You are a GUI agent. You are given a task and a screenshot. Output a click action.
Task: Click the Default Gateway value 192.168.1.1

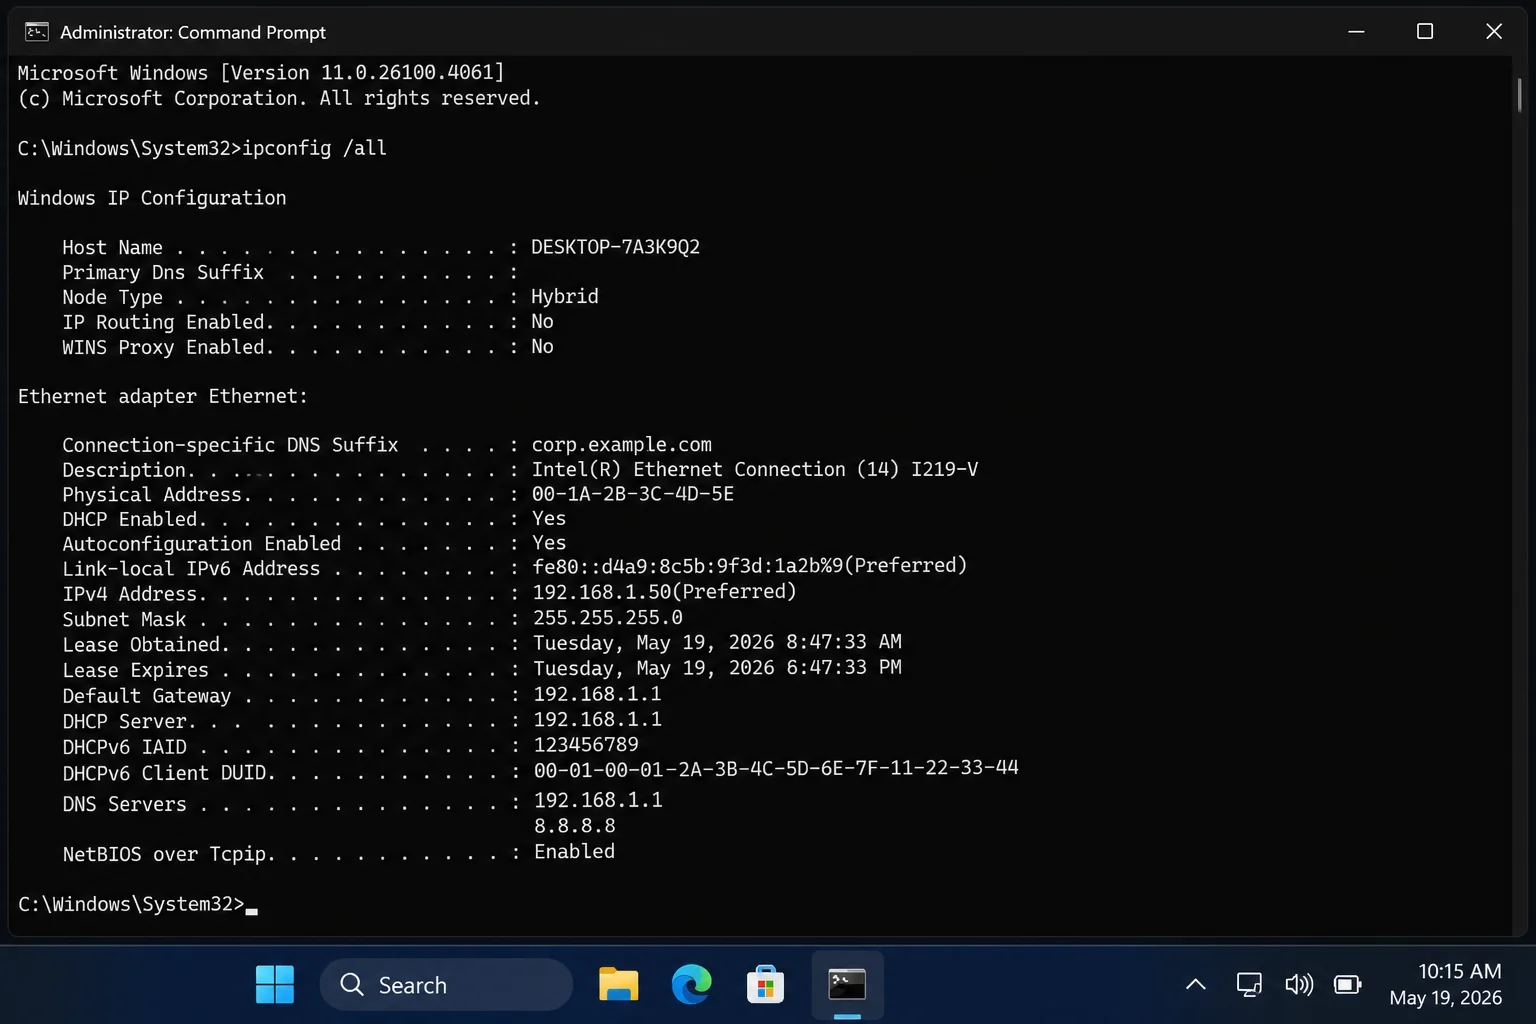(x=597, y=694)
